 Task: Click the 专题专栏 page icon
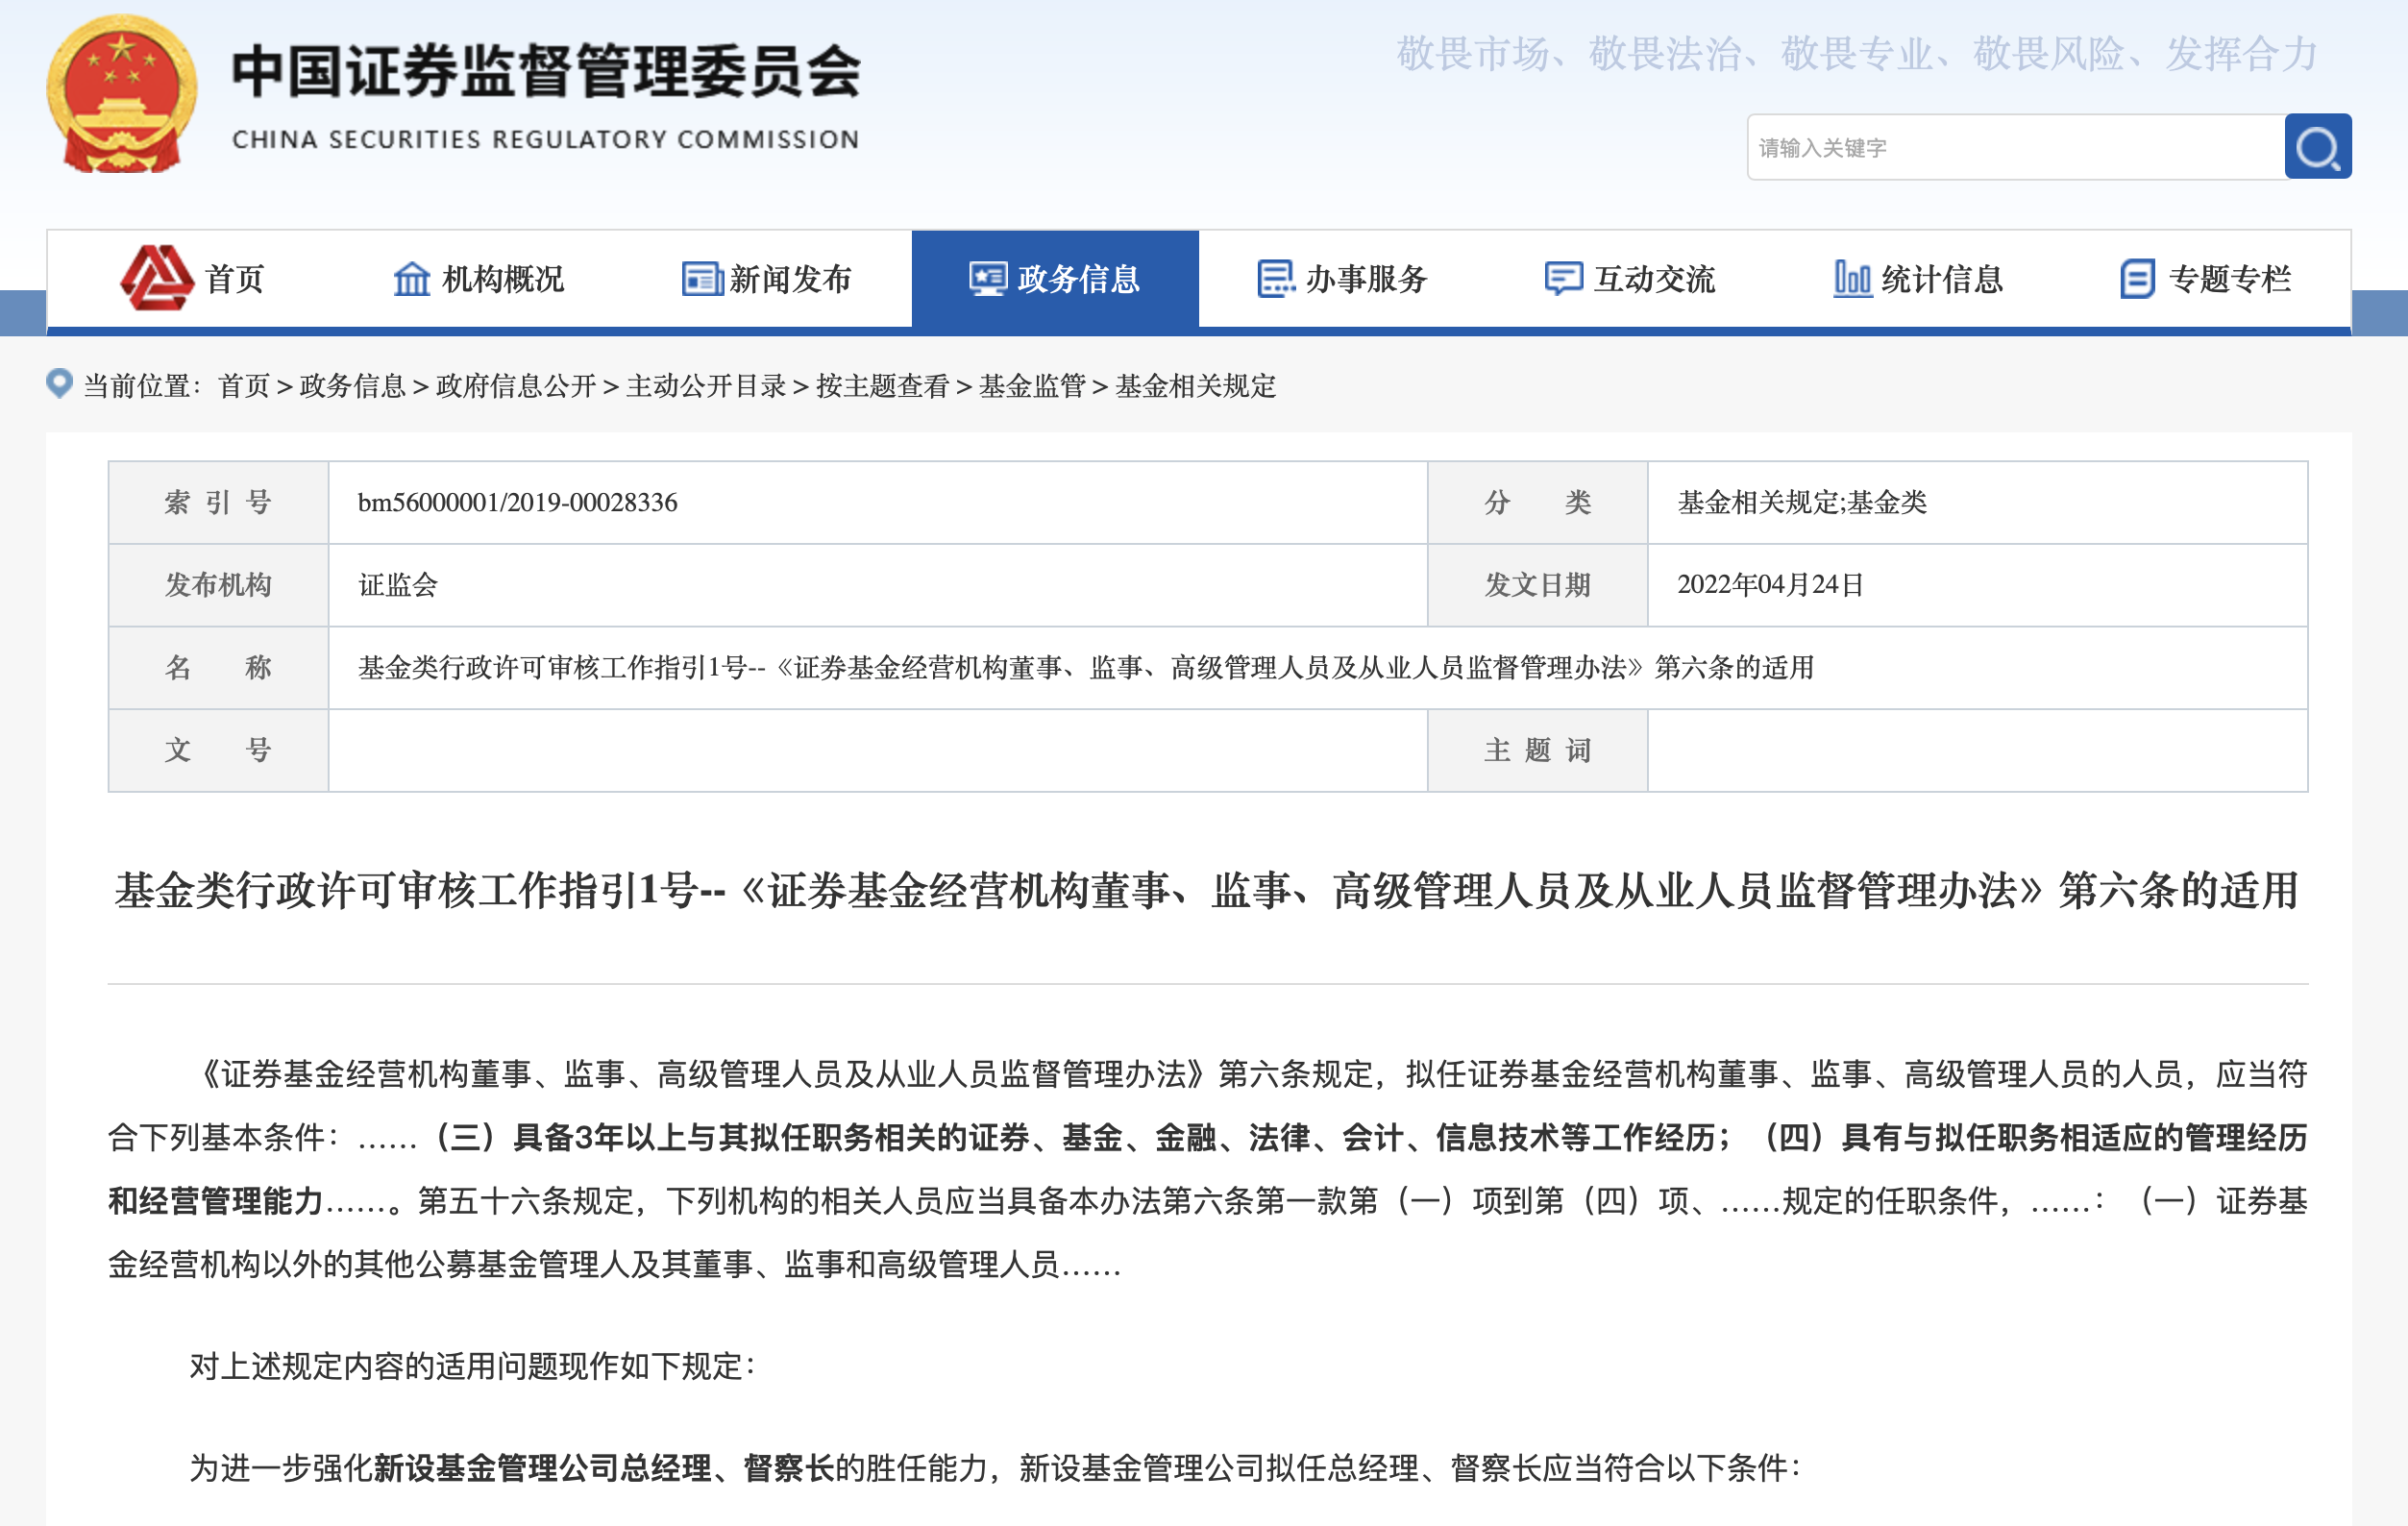tap(2137, 279)
